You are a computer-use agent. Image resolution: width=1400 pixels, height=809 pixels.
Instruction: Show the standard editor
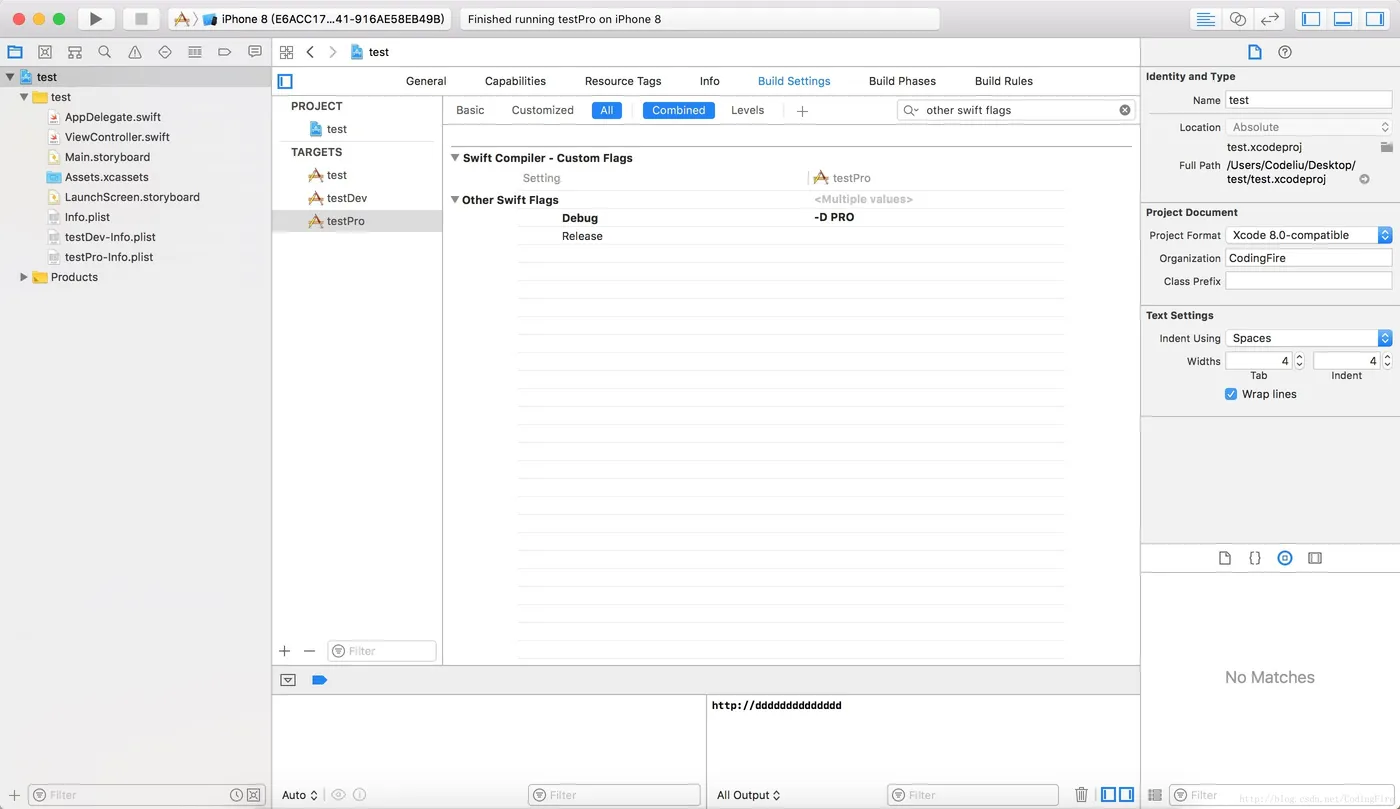pyautogui.click(x=1206, y=19)
